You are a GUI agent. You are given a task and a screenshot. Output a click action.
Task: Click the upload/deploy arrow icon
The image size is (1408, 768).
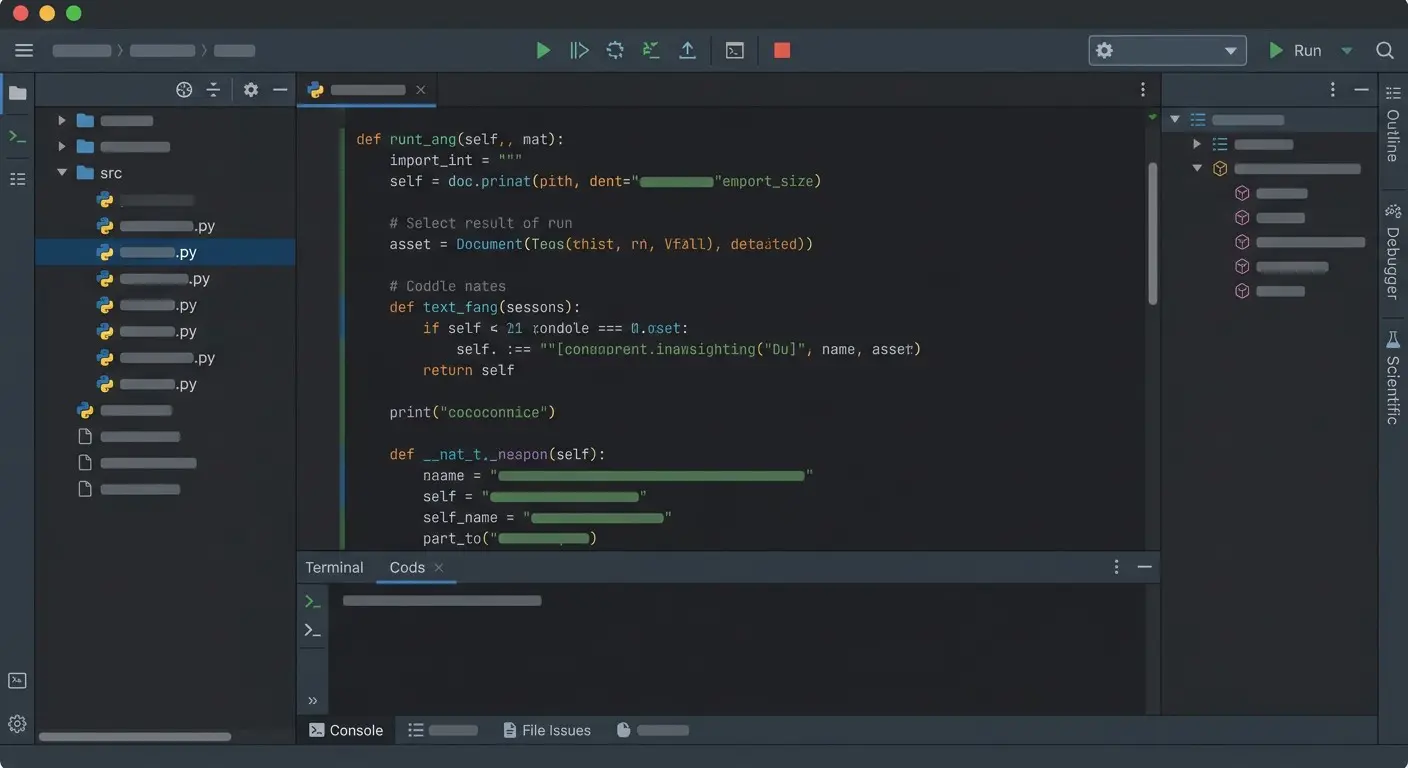(687, 50)
